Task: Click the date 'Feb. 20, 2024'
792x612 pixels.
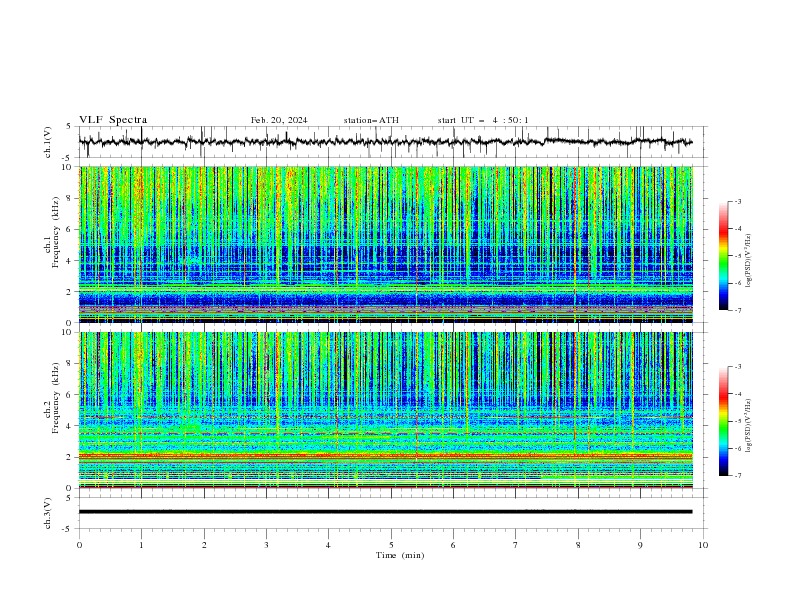Action: [279, 120]
